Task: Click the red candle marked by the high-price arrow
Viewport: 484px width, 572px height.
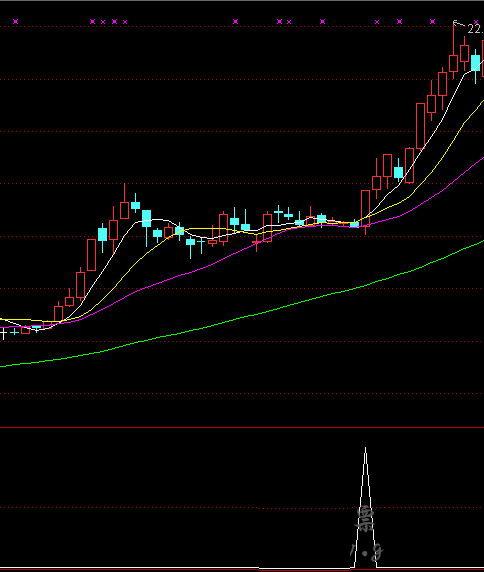Action: point(453,63)
